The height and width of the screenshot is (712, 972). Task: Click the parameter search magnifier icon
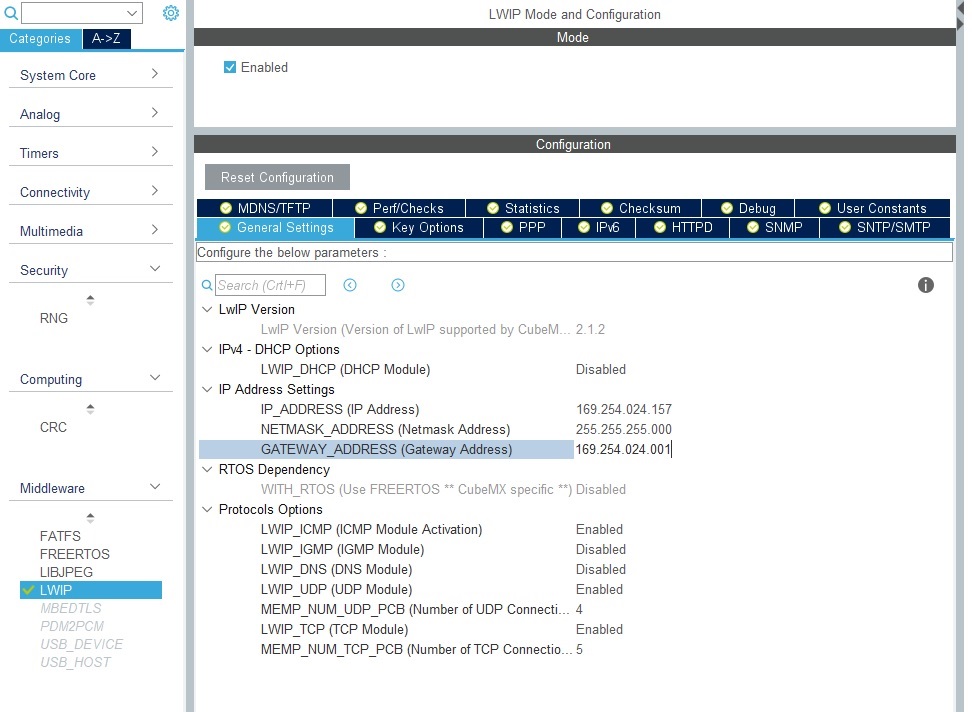pyautogui.click(x=206, y=285)
